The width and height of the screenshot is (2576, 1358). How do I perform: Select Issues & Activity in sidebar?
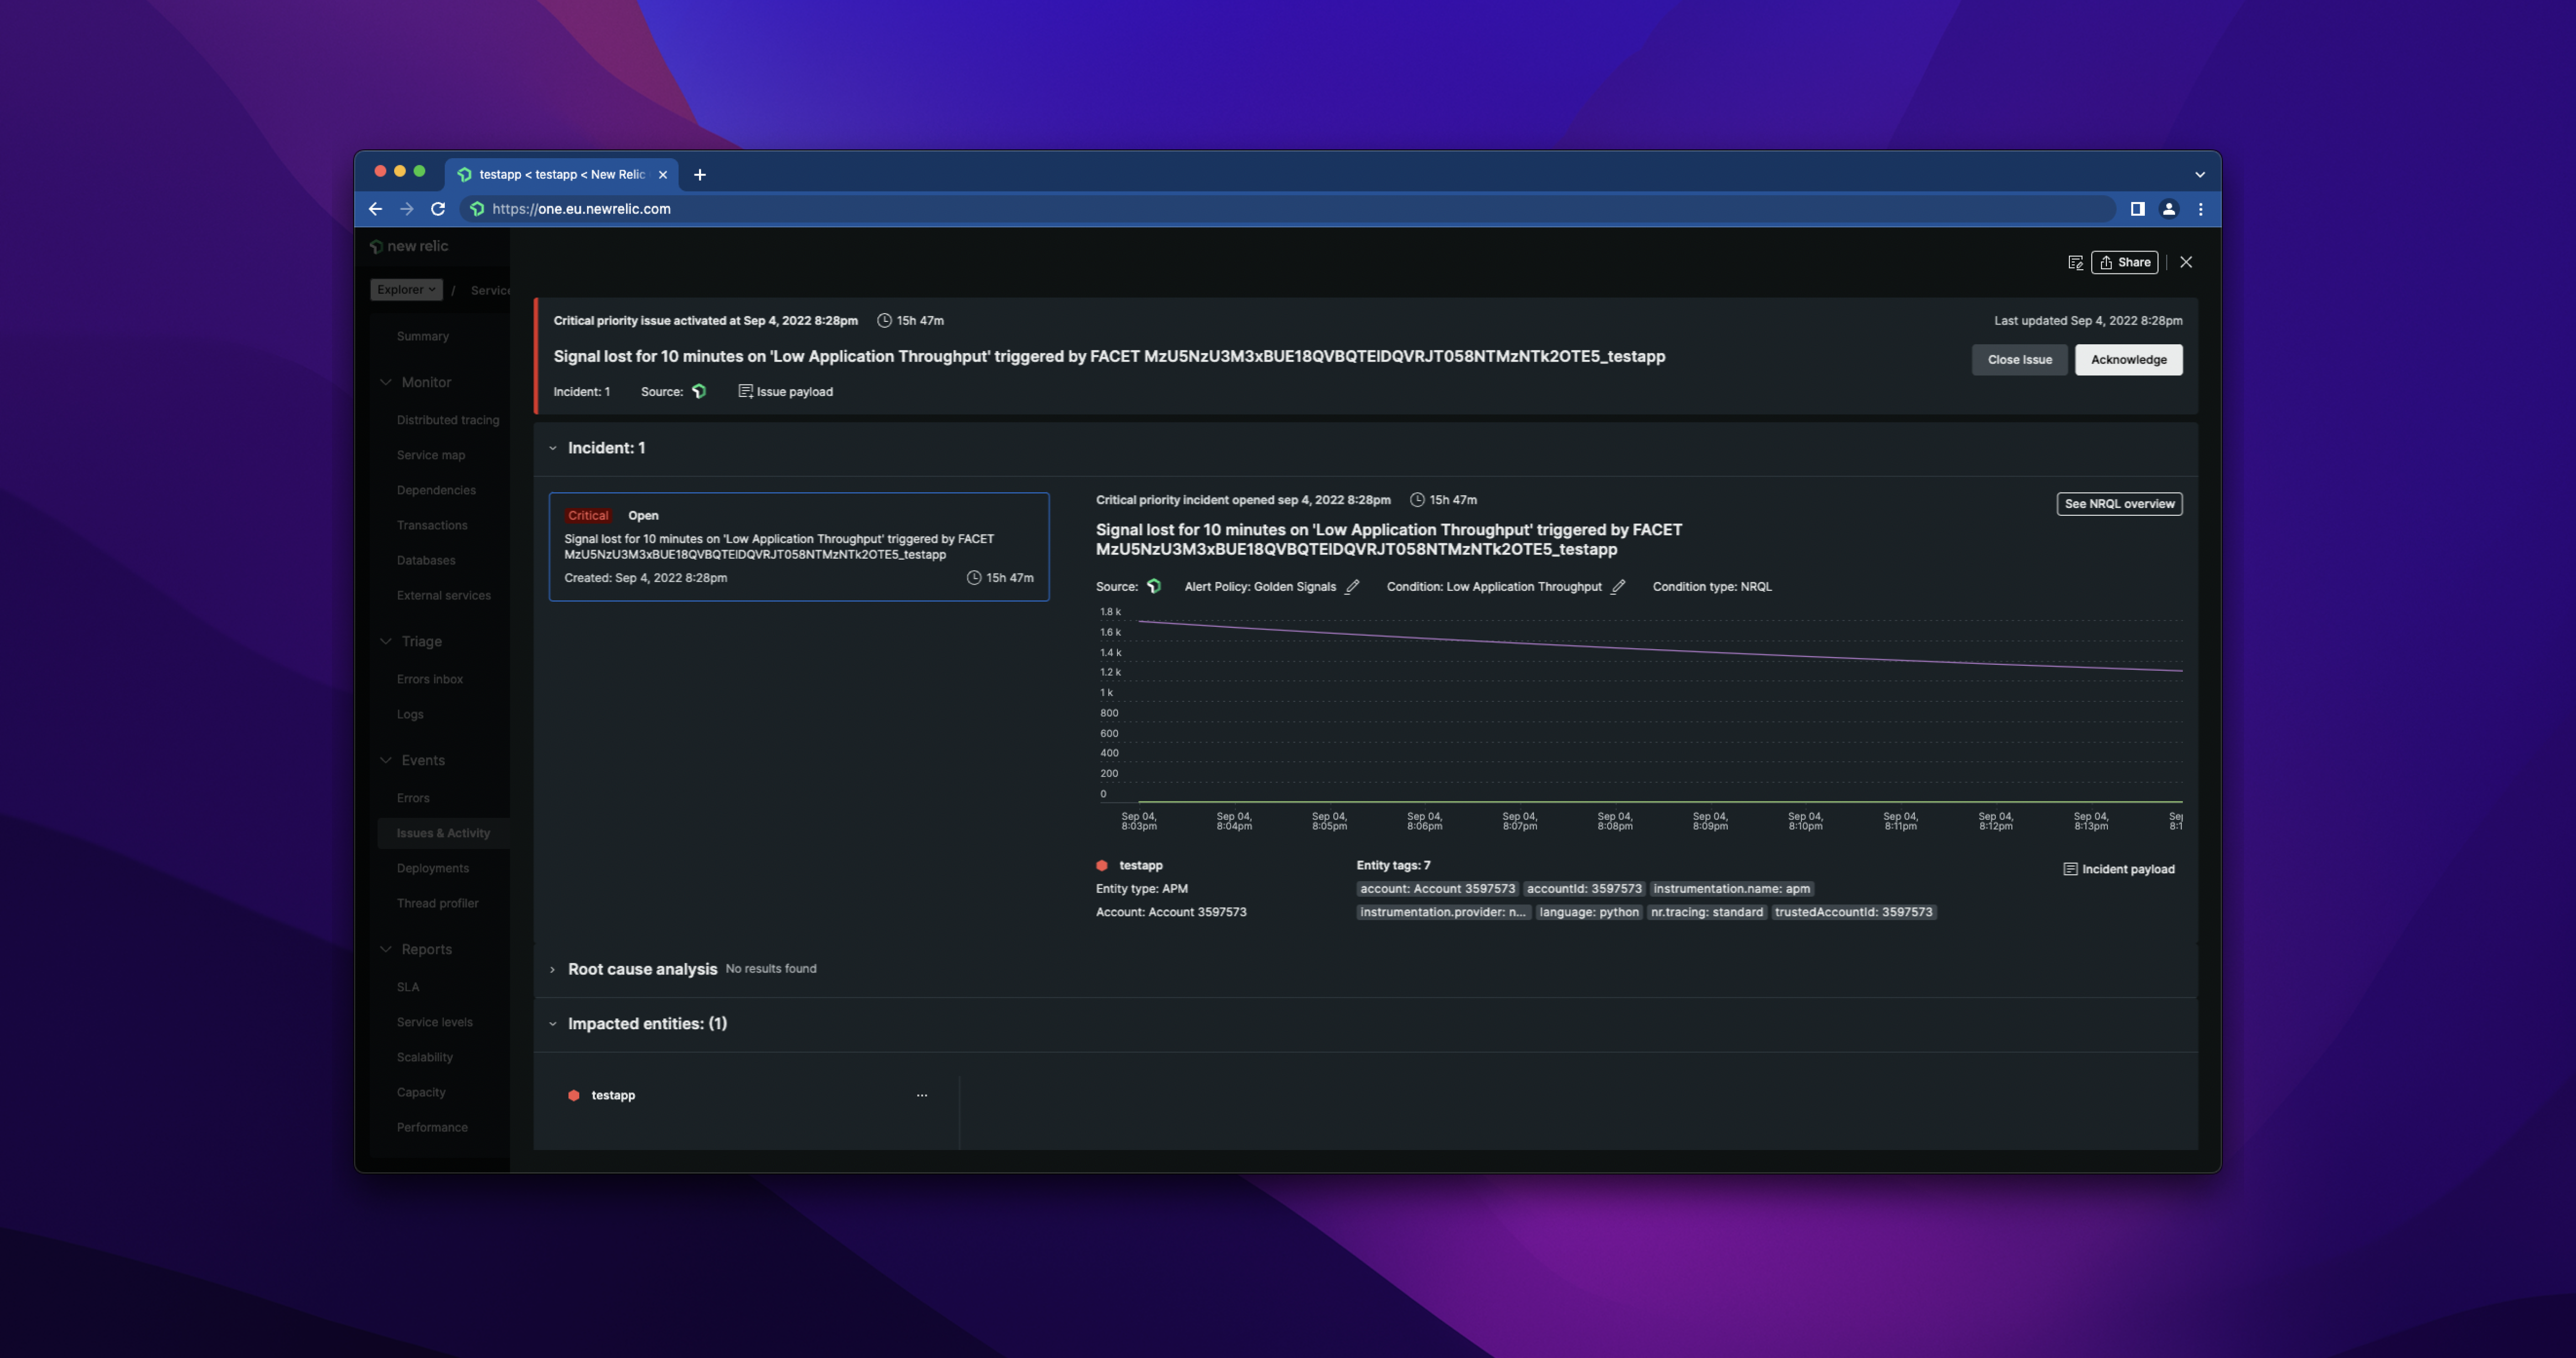443,833
